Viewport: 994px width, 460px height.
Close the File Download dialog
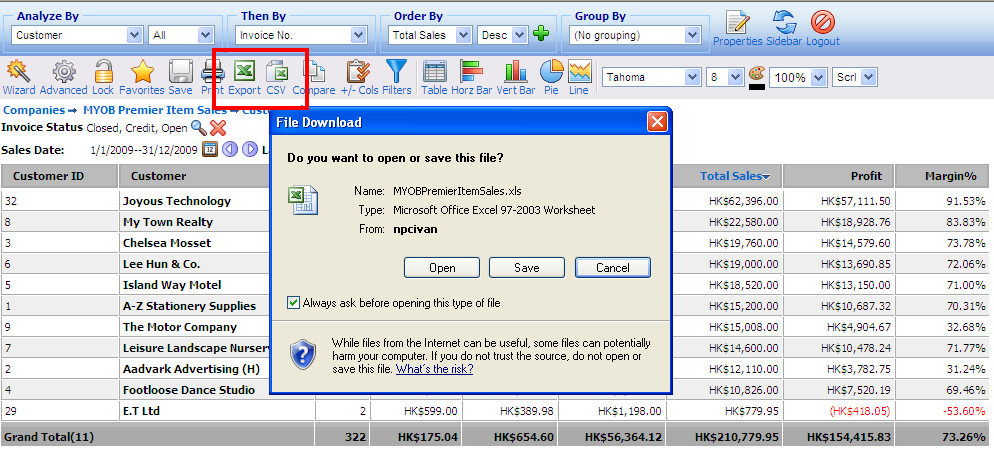pyautogui.click(x=657, y=122)
